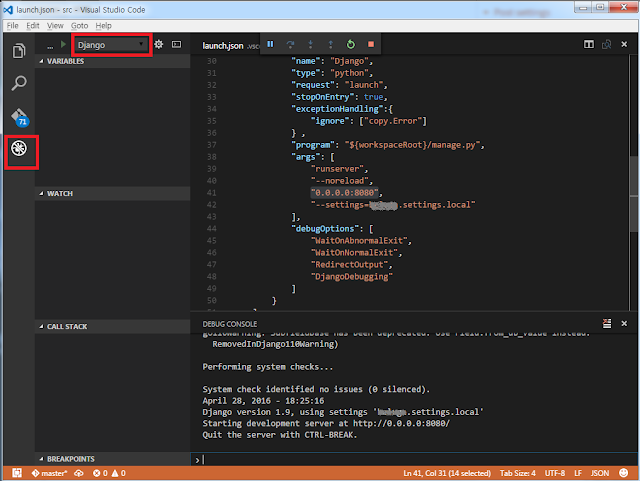The height and width of the screenshot is (481, 640).
Task: Click the ellipsis beside debug play button
Action: pyautogui.click(x=50, y=47)
